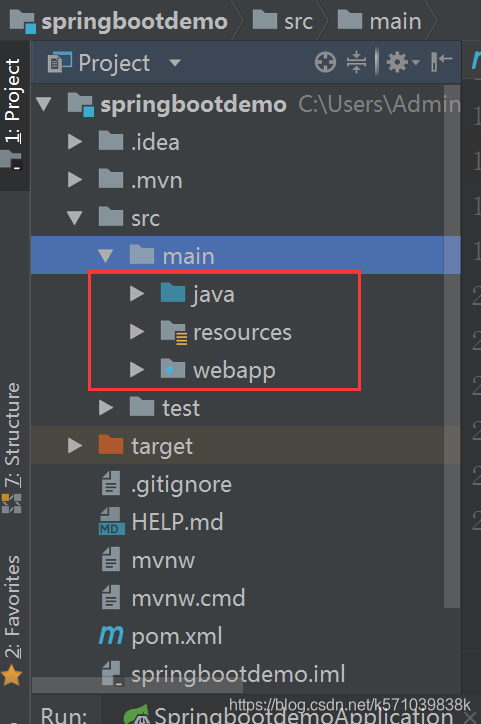Collapse the springbootdemo root node arrow
The image size is (481, 724).
44,104
